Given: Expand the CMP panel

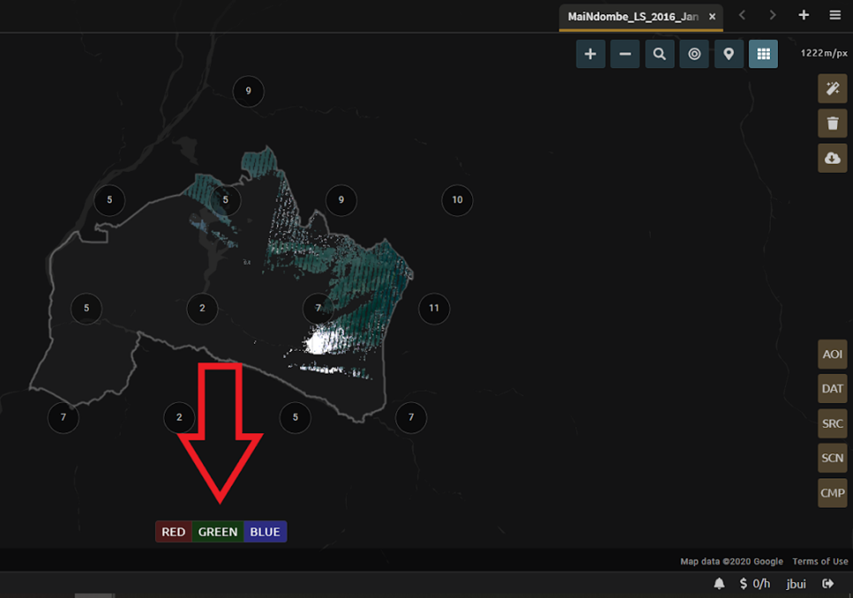Looking at the screenshot, I should click(x=832, y=493).
